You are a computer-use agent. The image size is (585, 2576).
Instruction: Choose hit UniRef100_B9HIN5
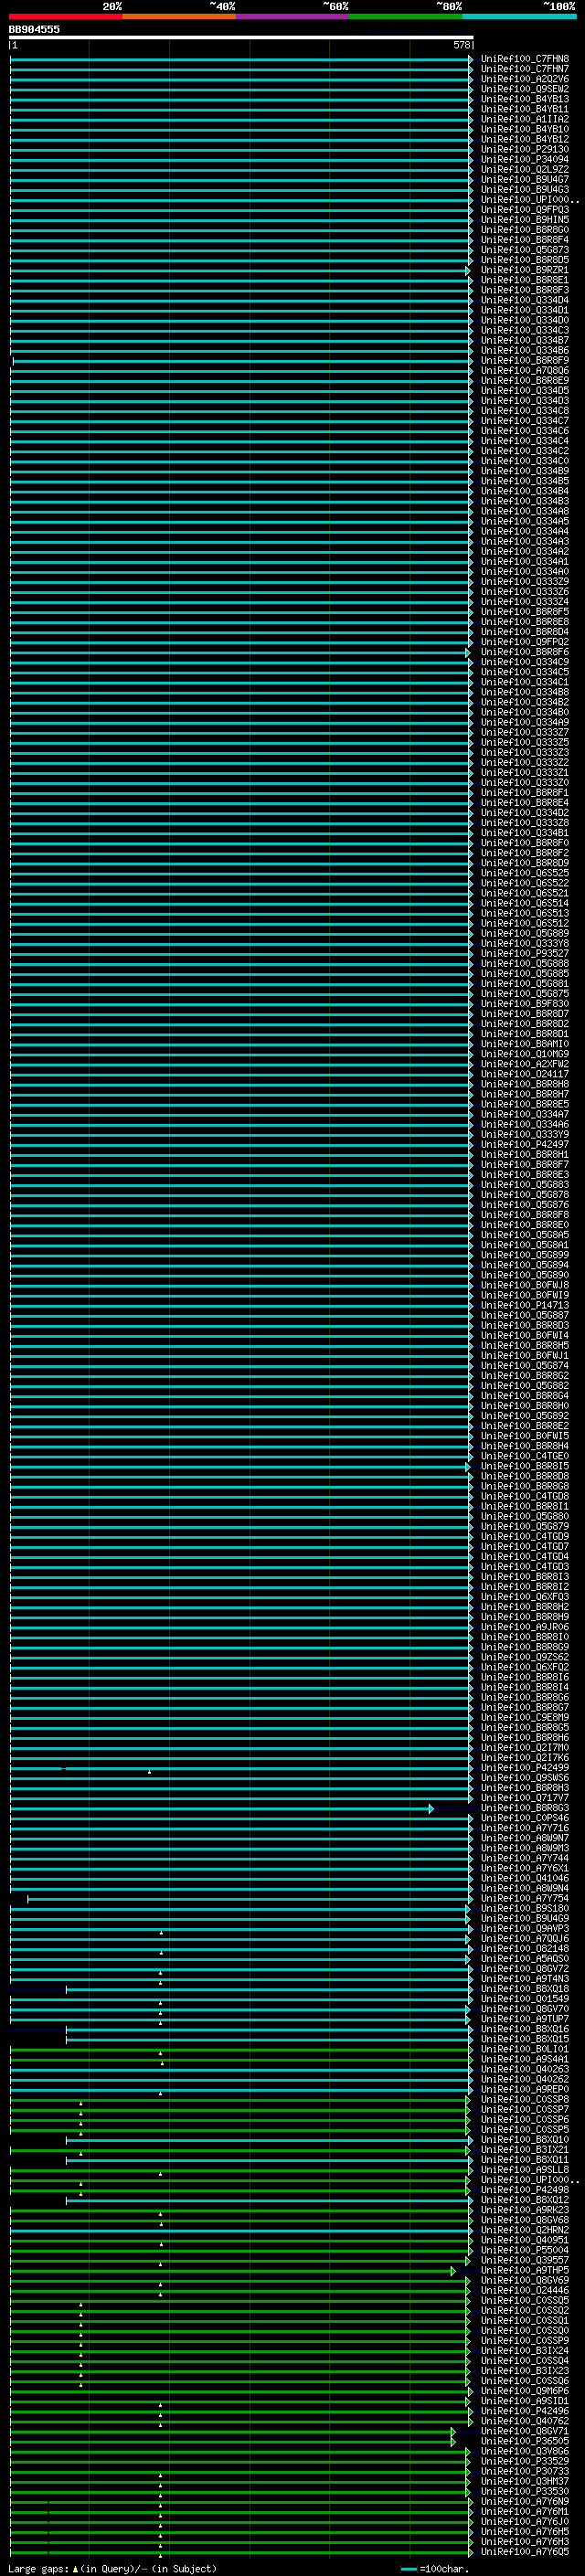coord(525,220)
